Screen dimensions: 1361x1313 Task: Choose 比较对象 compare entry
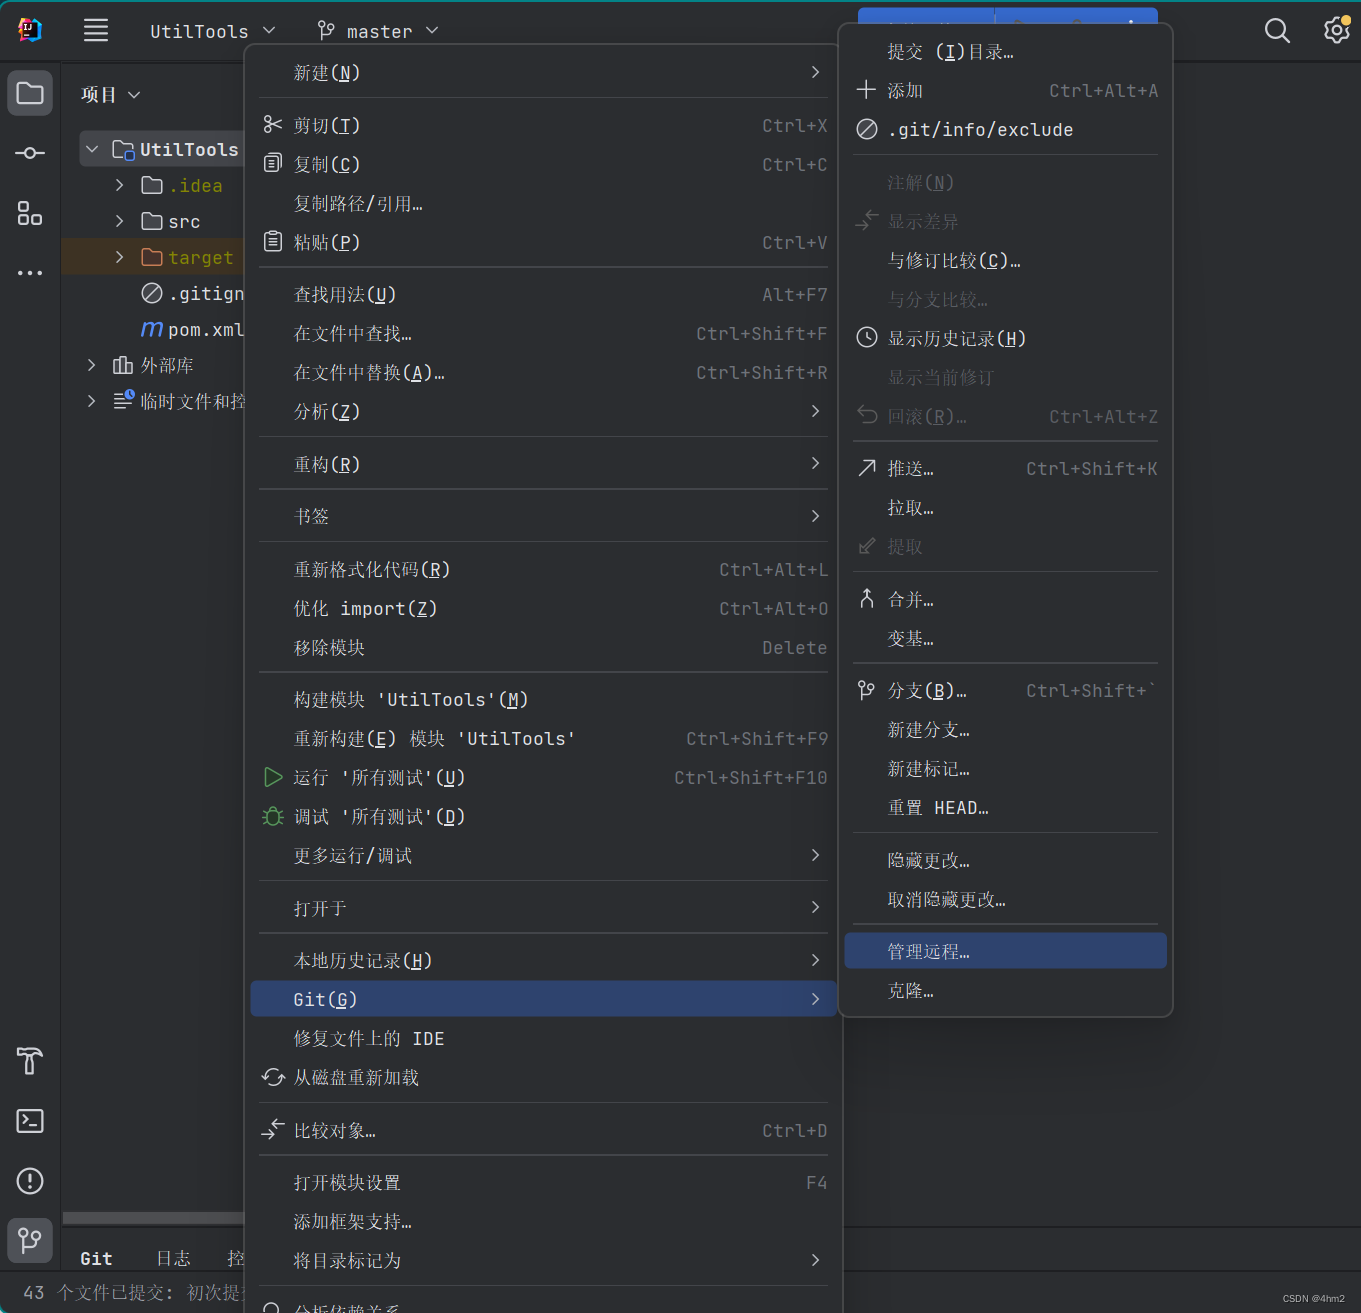[x=543, y=1130]
